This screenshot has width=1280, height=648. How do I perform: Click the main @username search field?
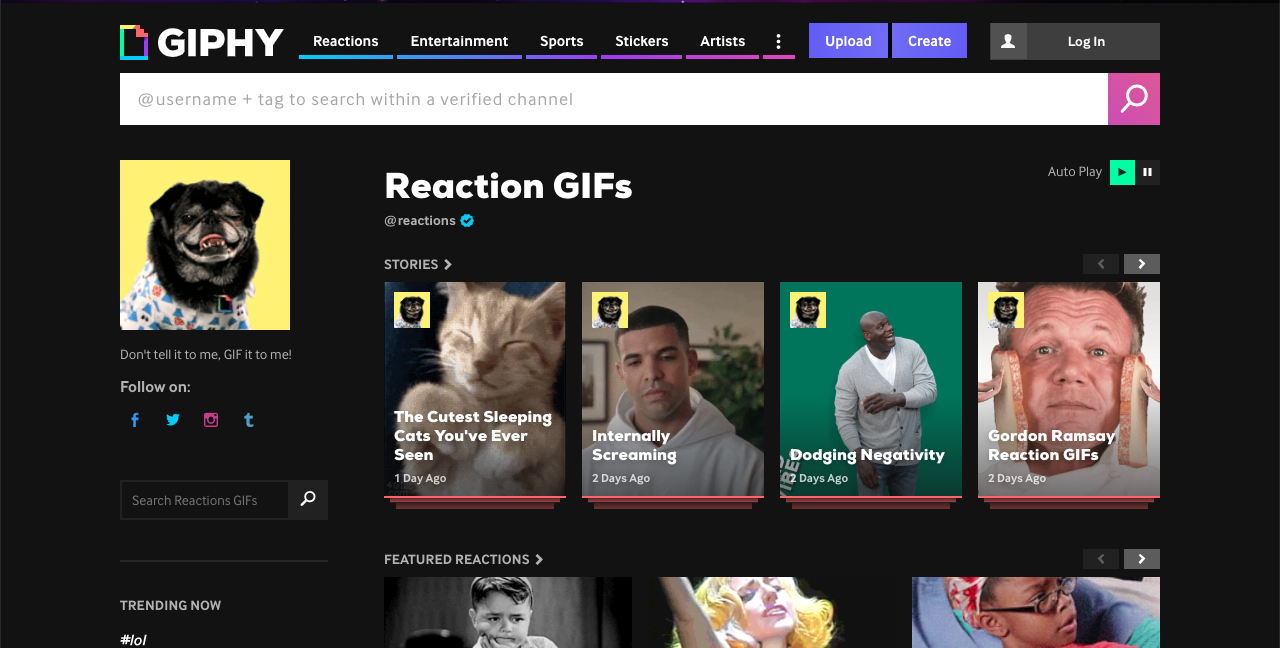[x=612, y=99]
